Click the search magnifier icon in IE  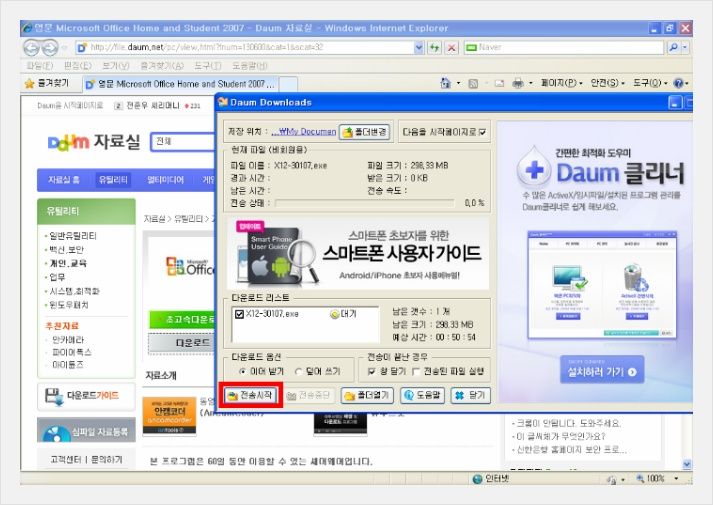coord(673,47)
